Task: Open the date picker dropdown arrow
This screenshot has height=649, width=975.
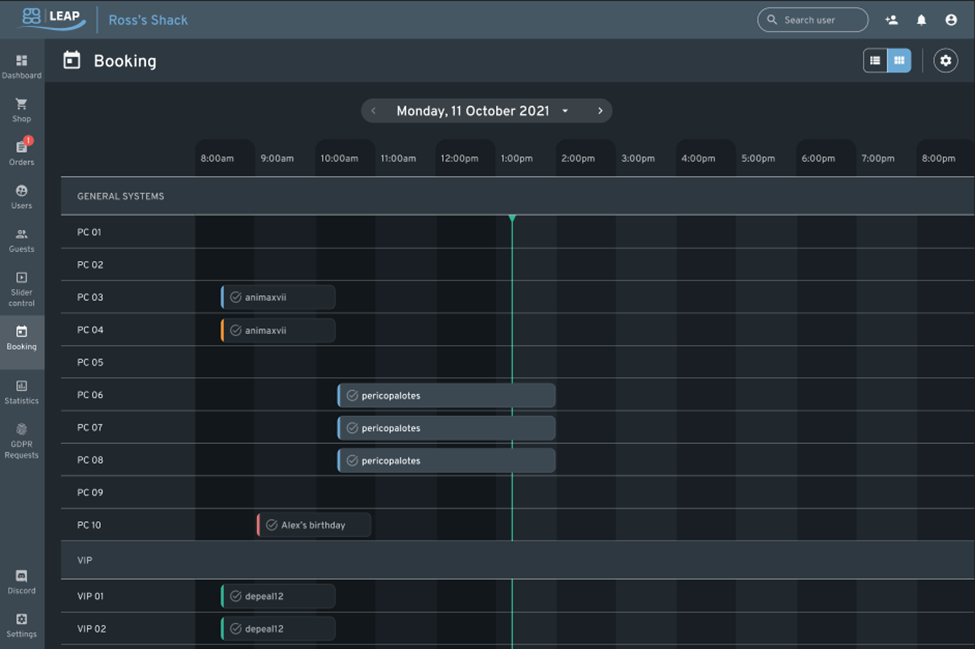Action: (x=565, y=111)
